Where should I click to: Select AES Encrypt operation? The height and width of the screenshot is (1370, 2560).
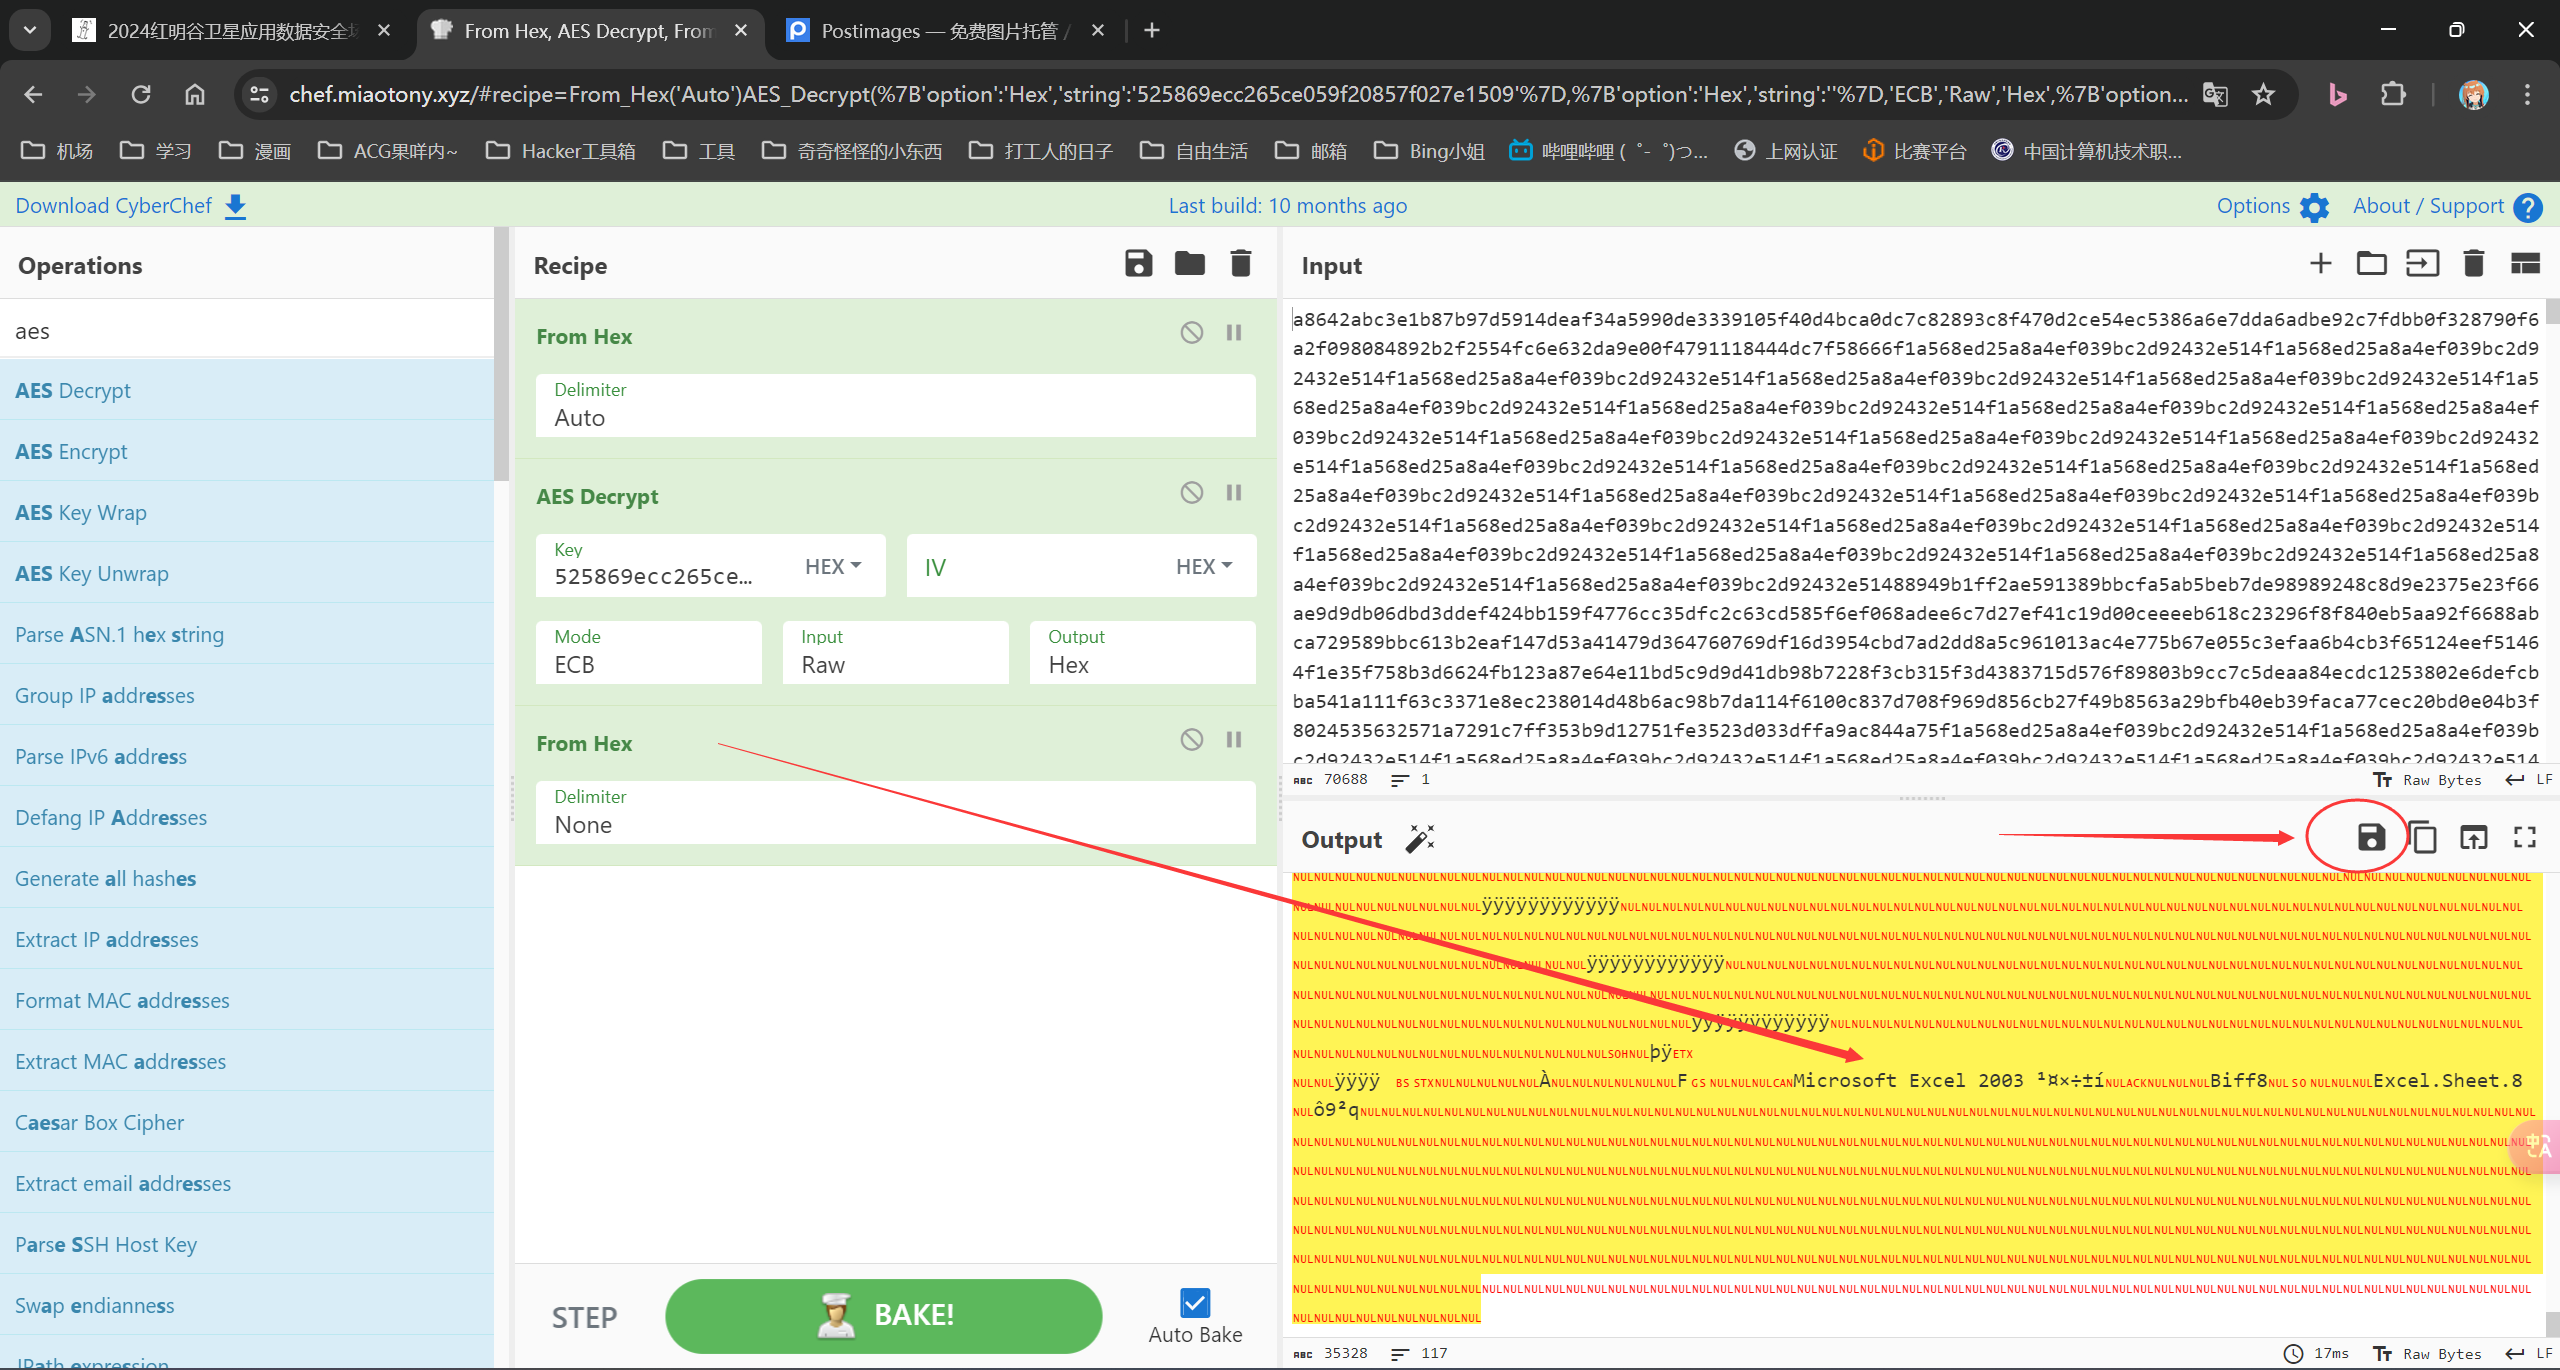pos(71,451)
